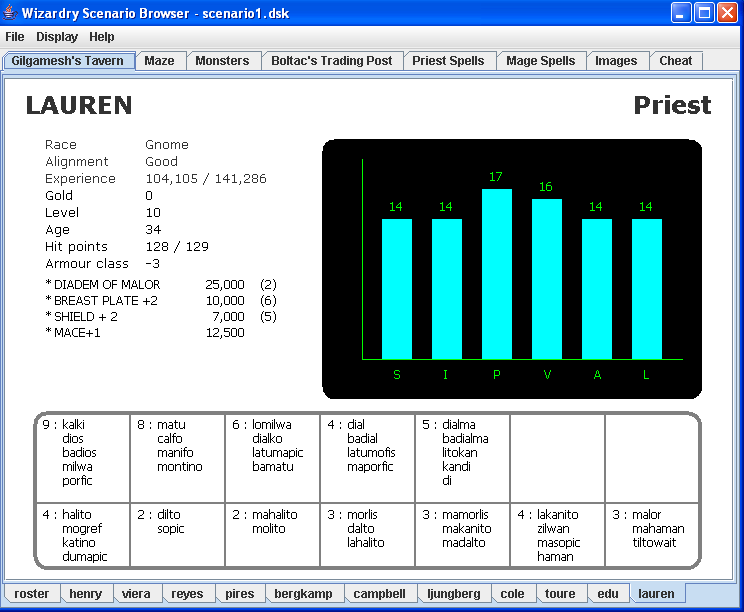Screen dimensions: 744x612
Task: Show the roster tab at bottom
Action: pos(32,594)
